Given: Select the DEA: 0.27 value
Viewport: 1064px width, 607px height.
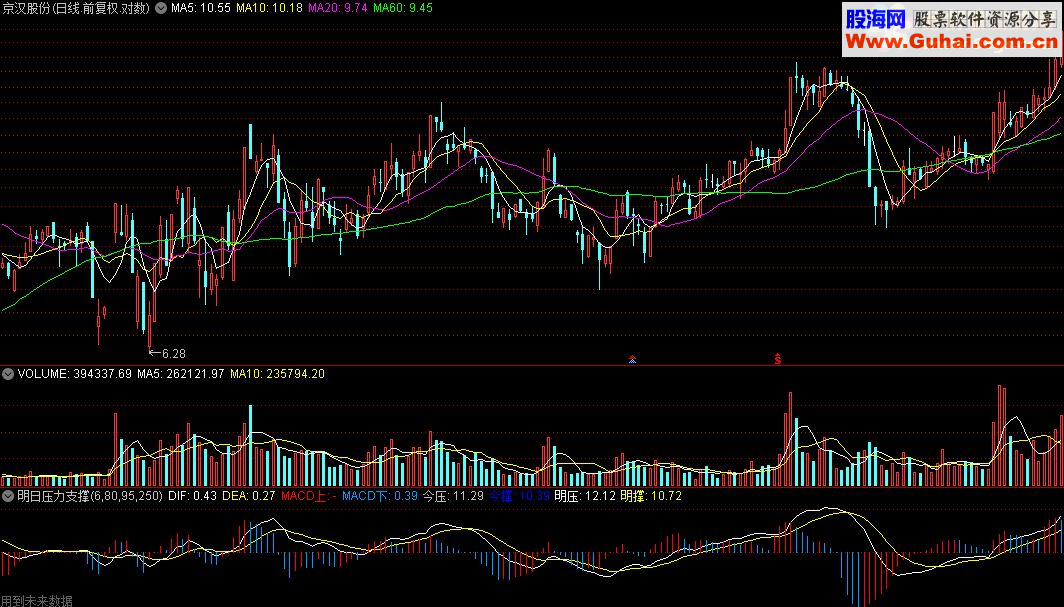Looking at the screenshot, I should coord(248,496).
